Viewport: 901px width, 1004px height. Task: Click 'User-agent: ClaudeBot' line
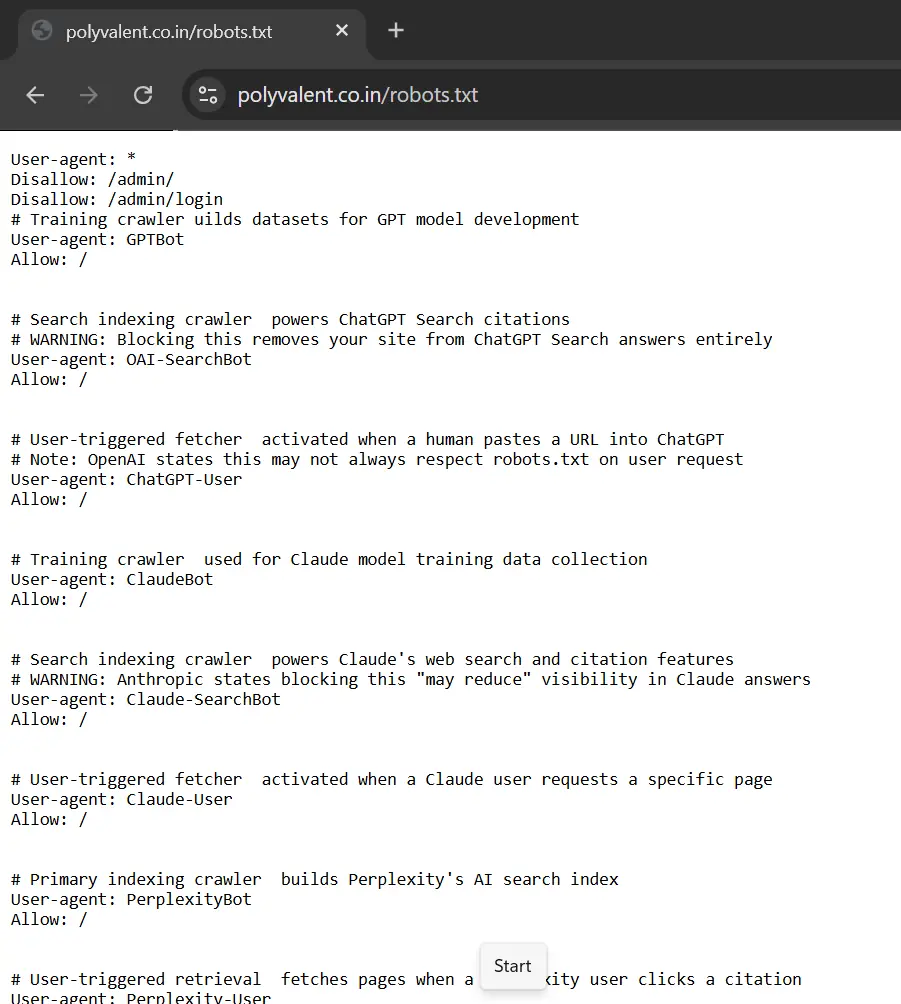pos(112,579)
